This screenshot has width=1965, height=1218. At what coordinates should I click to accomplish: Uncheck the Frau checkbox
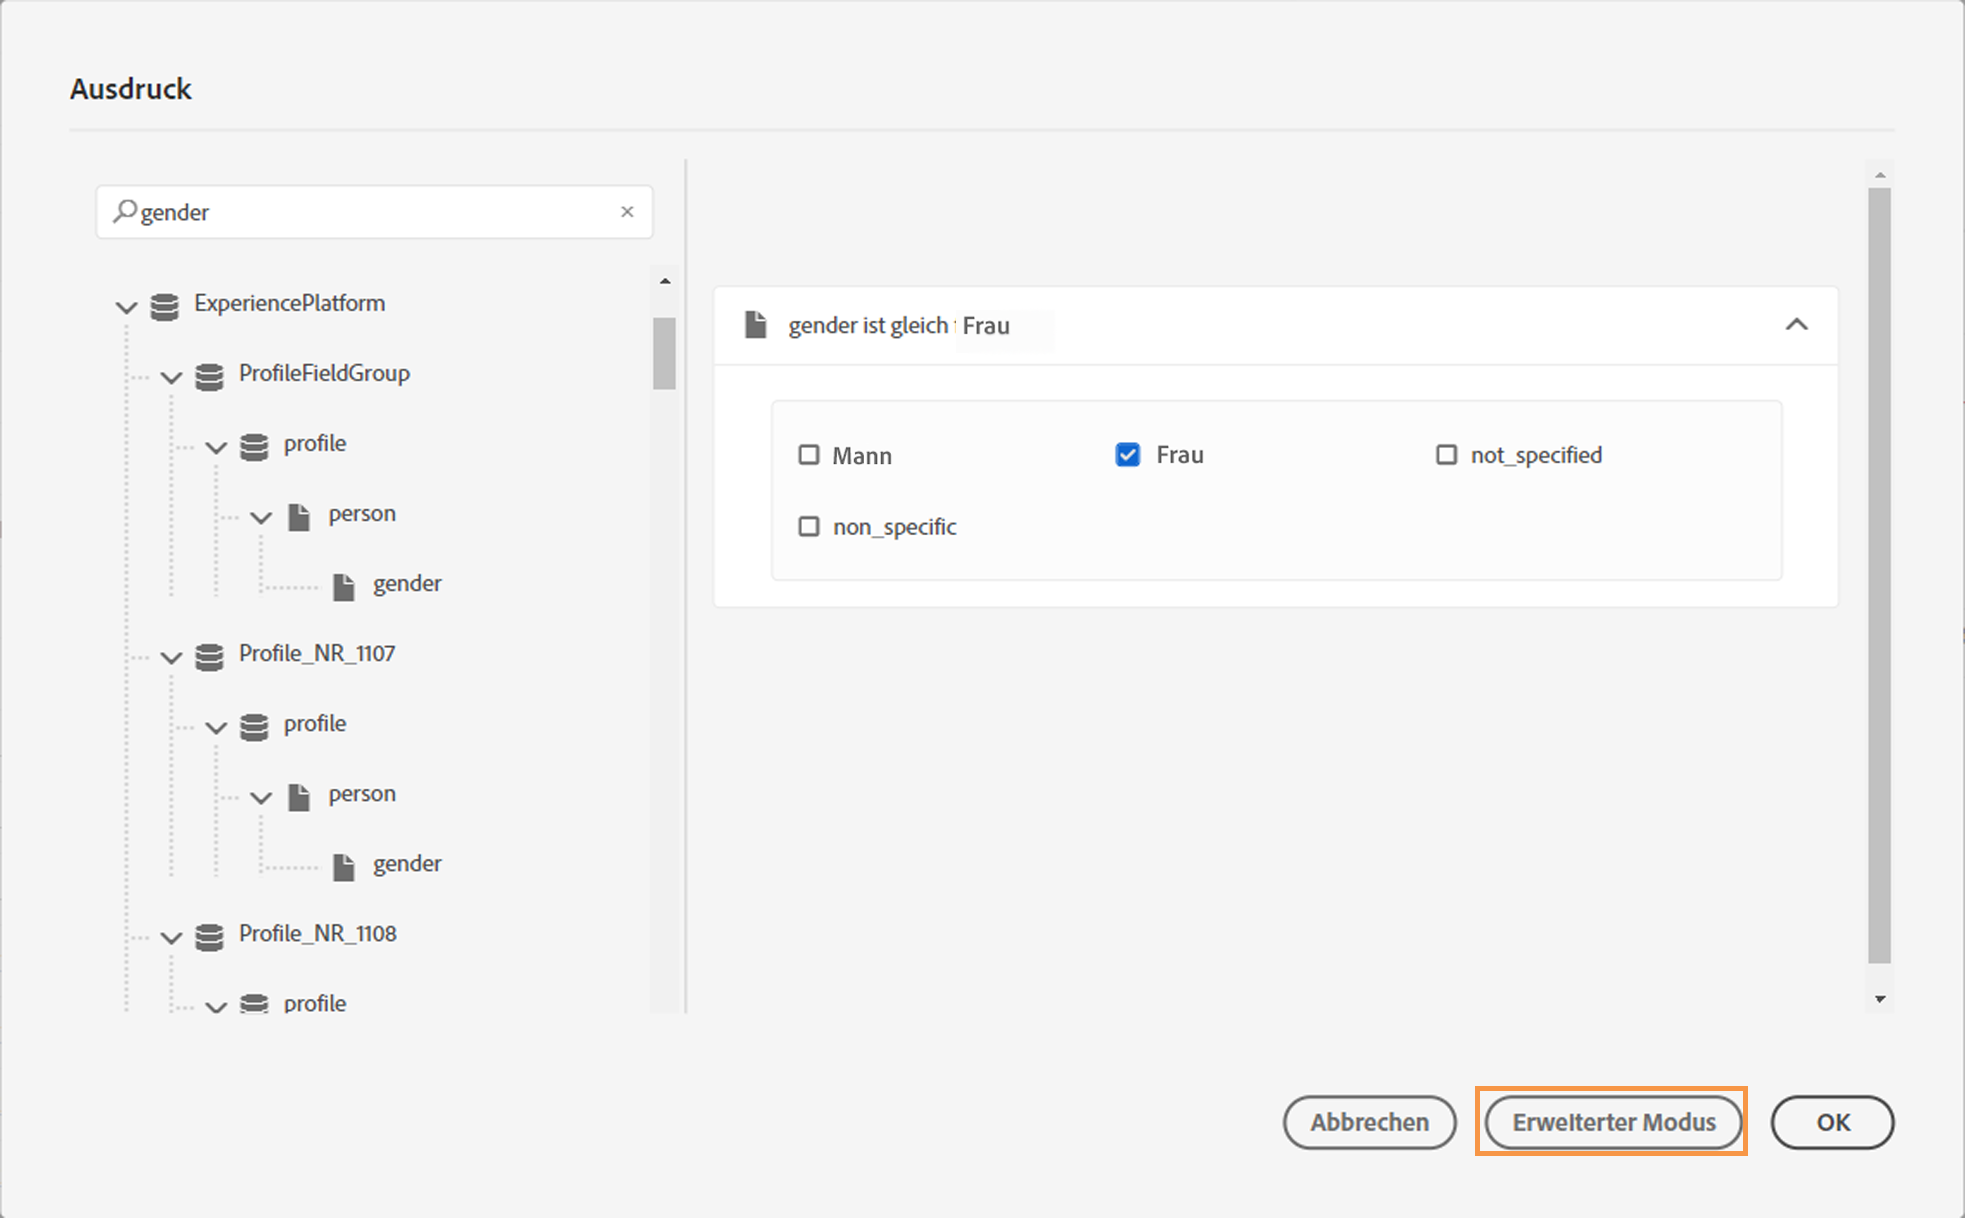[x=1128, y=455]
